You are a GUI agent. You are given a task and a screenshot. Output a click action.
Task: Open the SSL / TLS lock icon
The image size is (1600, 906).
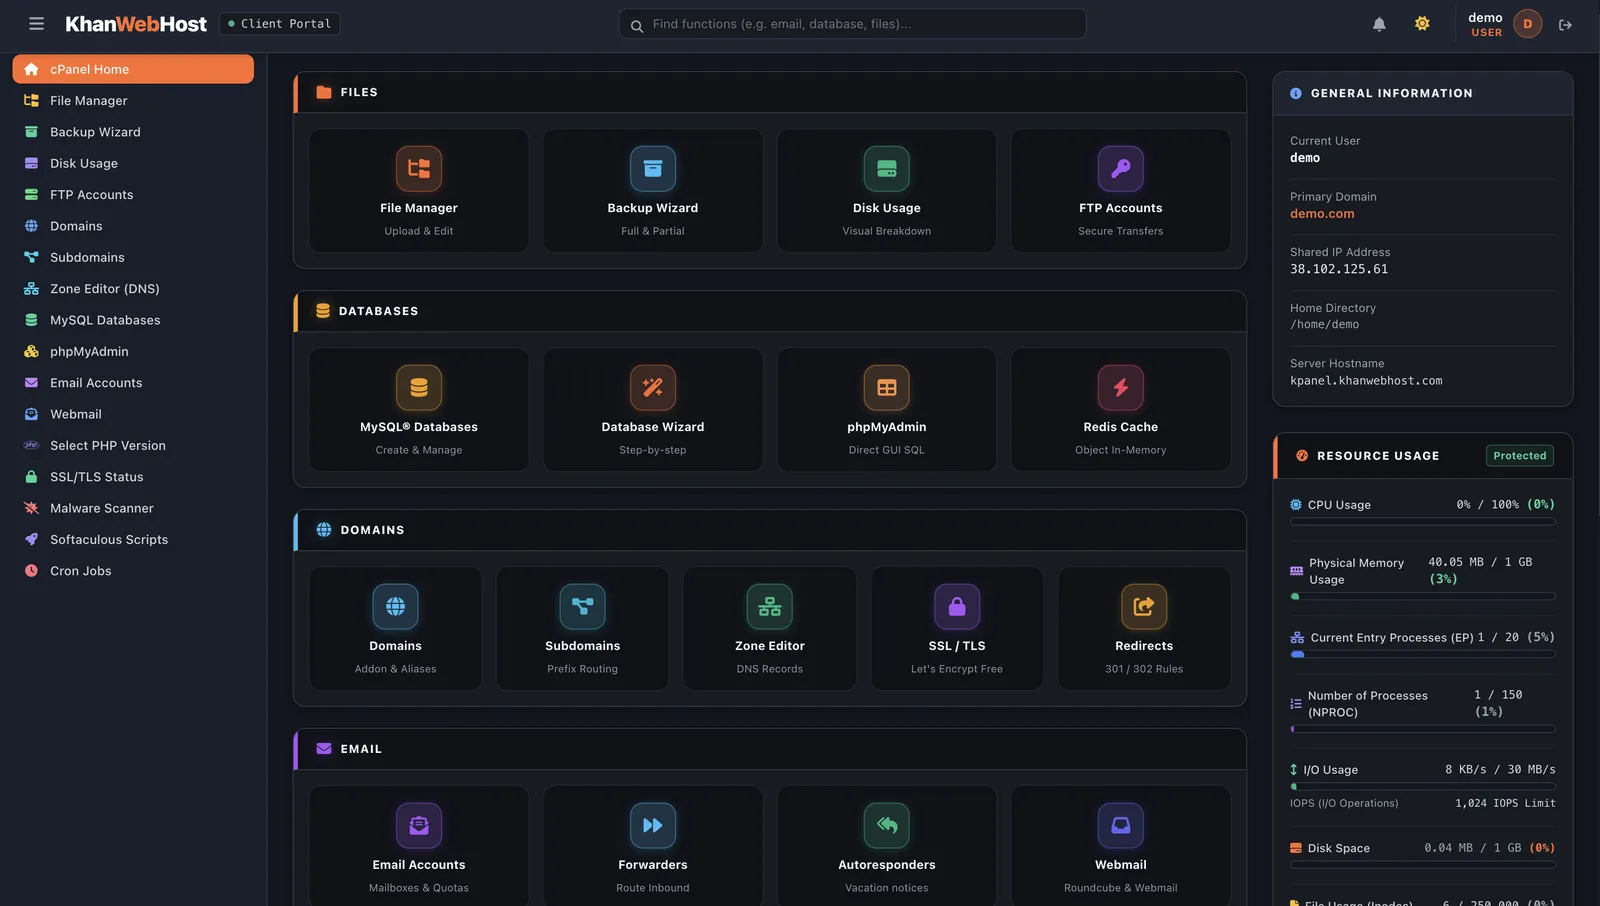pos(957,607)
